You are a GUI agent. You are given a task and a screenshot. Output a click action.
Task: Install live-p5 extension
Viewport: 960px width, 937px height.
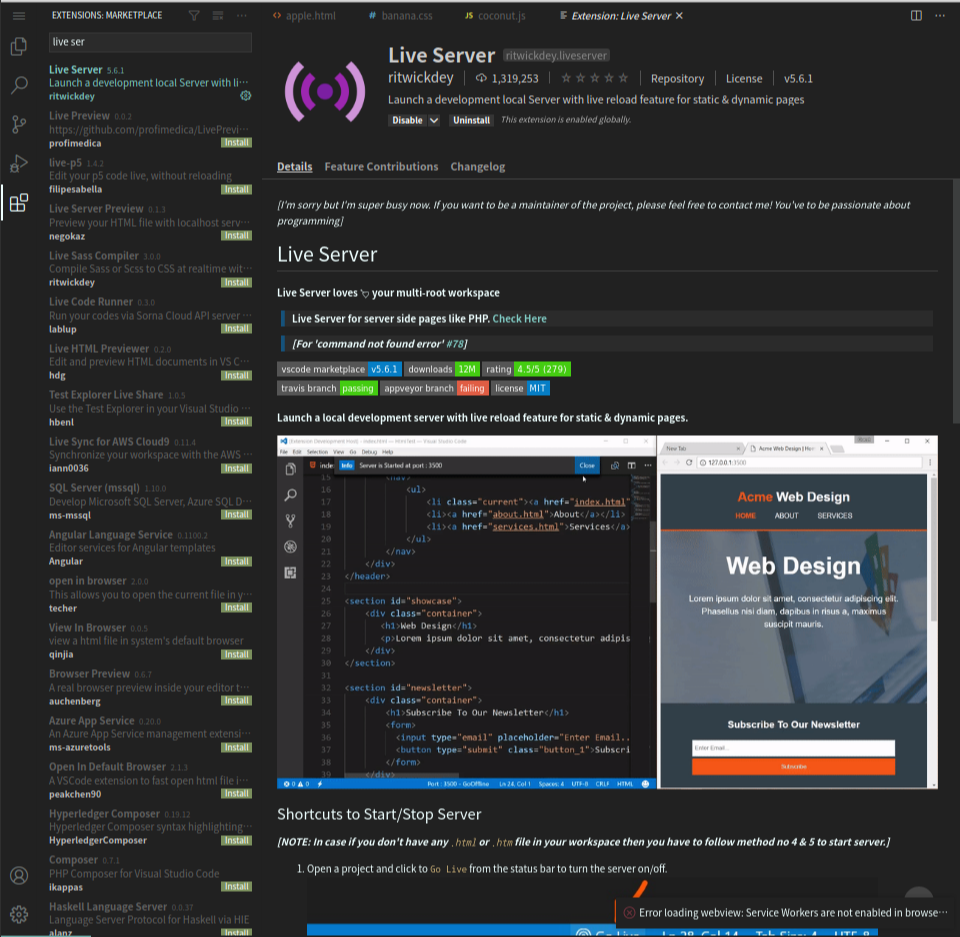(236, 189)
